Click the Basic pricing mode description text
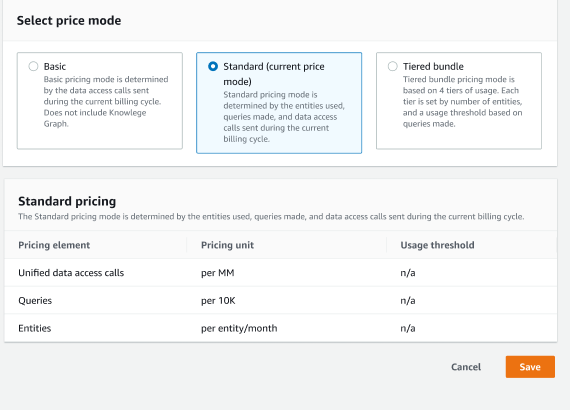This screenshot has width=570, height=410. point(106,101)
